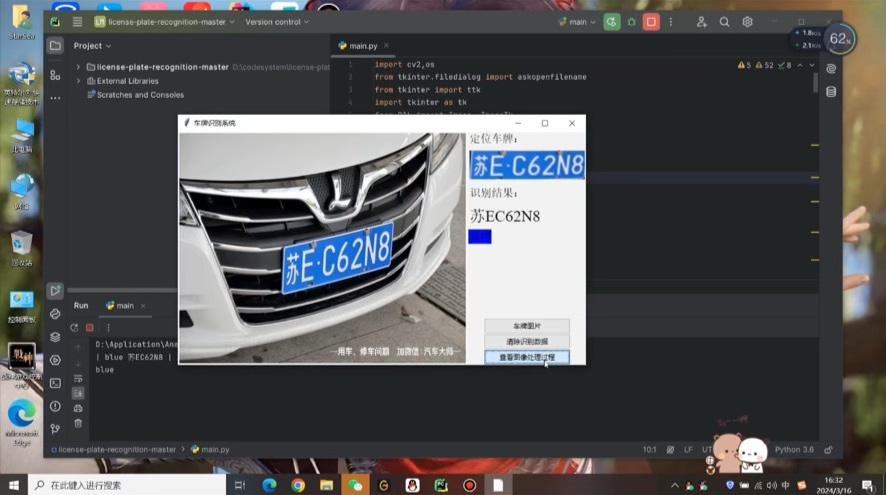The image size is (886, 495).
Task: Open the Problems tool window icon
Action: (x=55, y=406)
